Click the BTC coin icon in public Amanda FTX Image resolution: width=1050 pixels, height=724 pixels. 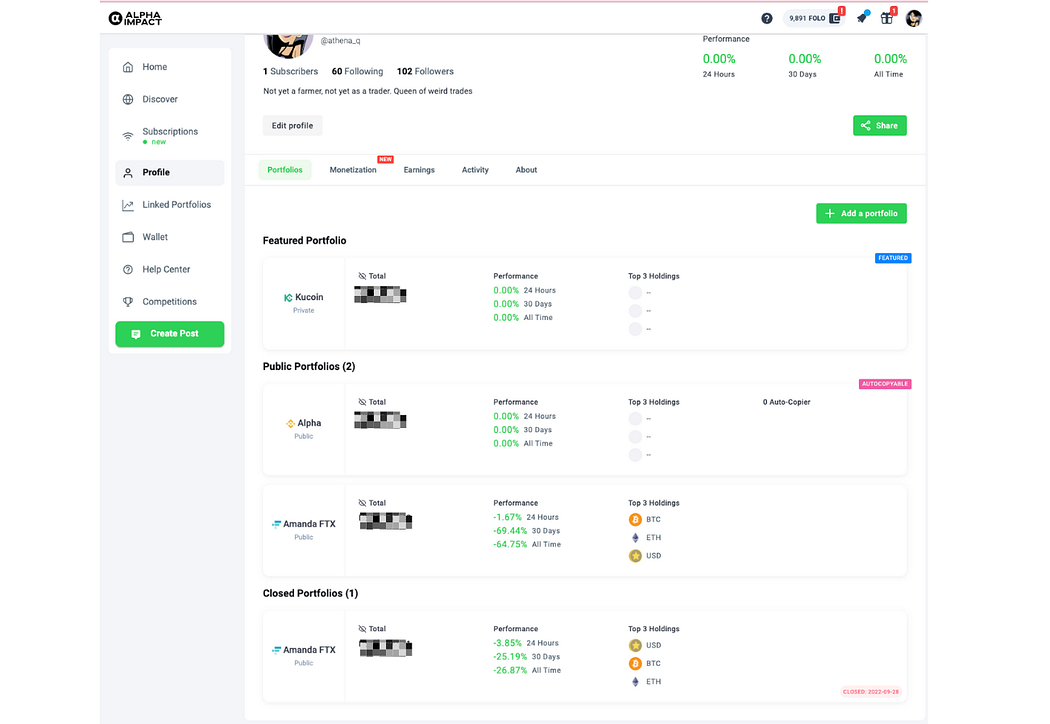pyautogui.click(x=635, y=520)
